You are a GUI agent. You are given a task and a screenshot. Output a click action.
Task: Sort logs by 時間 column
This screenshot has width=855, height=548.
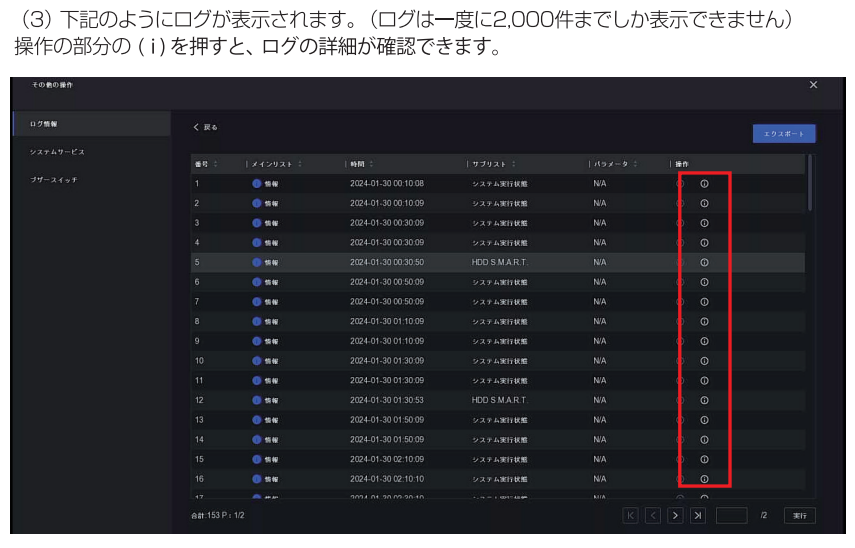tap(362, 164)
